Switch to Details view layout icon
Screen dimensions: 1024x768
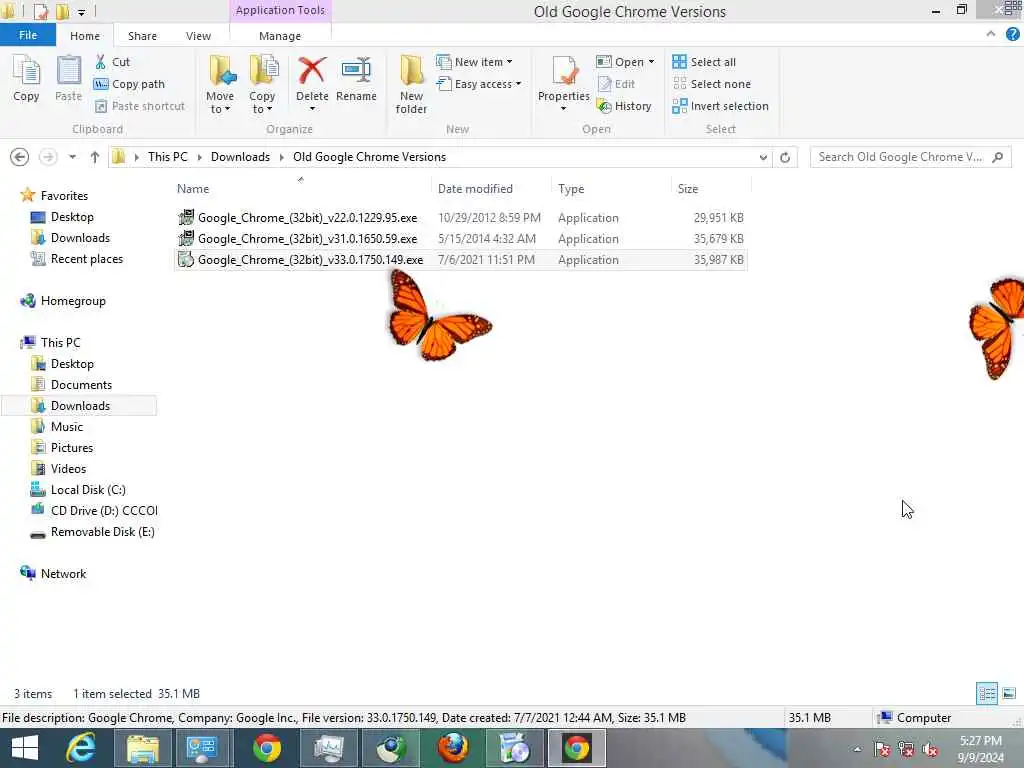[x=987, y=693]
